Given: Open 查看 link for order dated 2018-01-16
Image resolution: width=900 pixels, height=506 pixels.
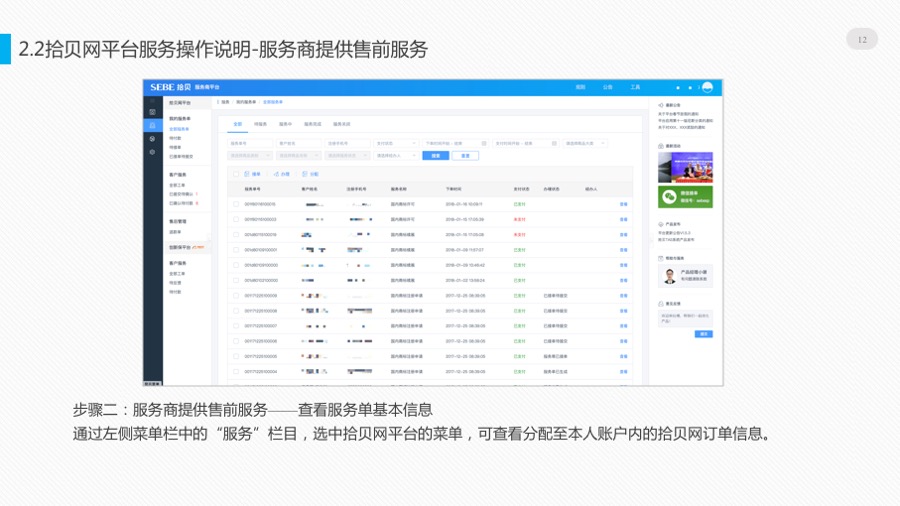Looking at the screenshot, I should click(x=623, y=204).
